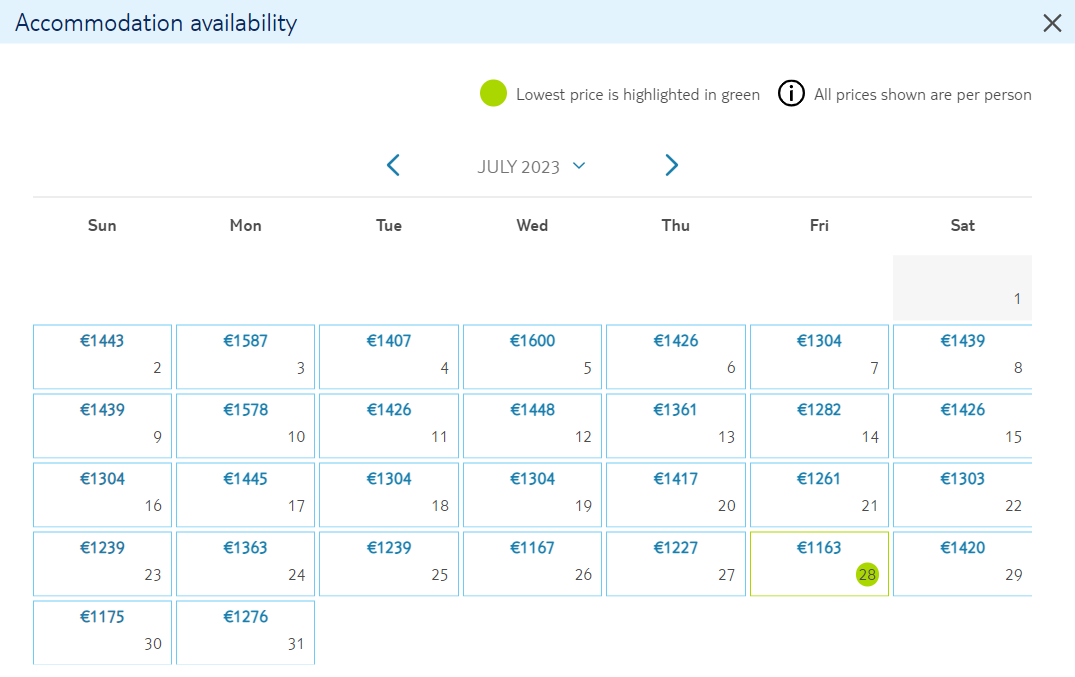Open the JULY 2023 month dropdown
This screenshot has height=677, width=1075.
[x=531, y=167]
